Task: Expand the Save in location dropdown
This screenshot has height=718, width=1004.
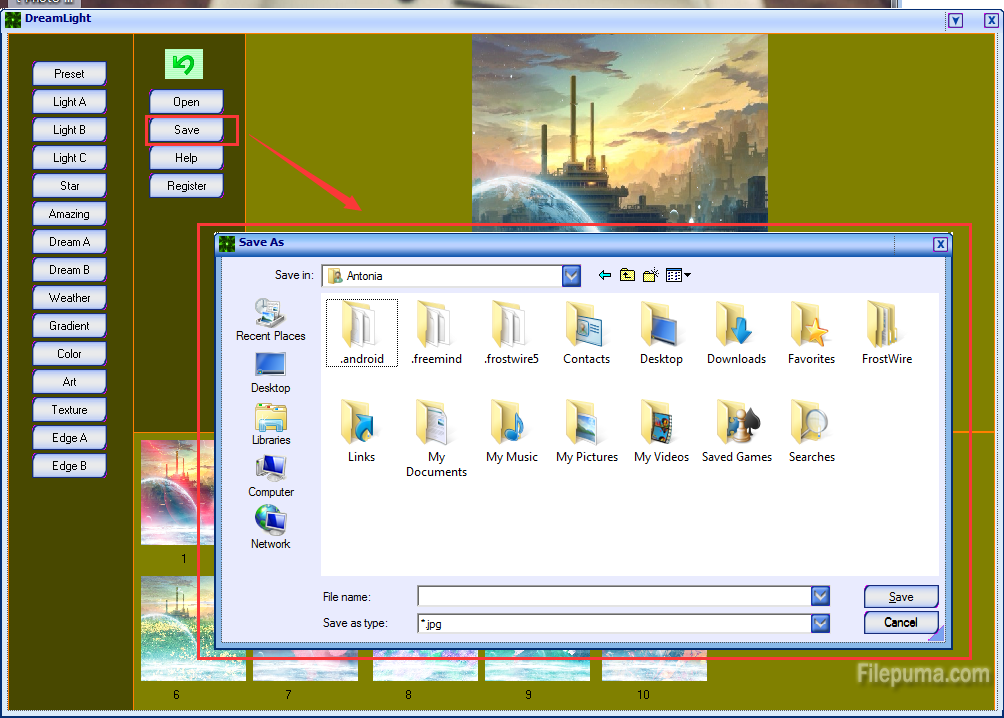Action: coord(571,276)
